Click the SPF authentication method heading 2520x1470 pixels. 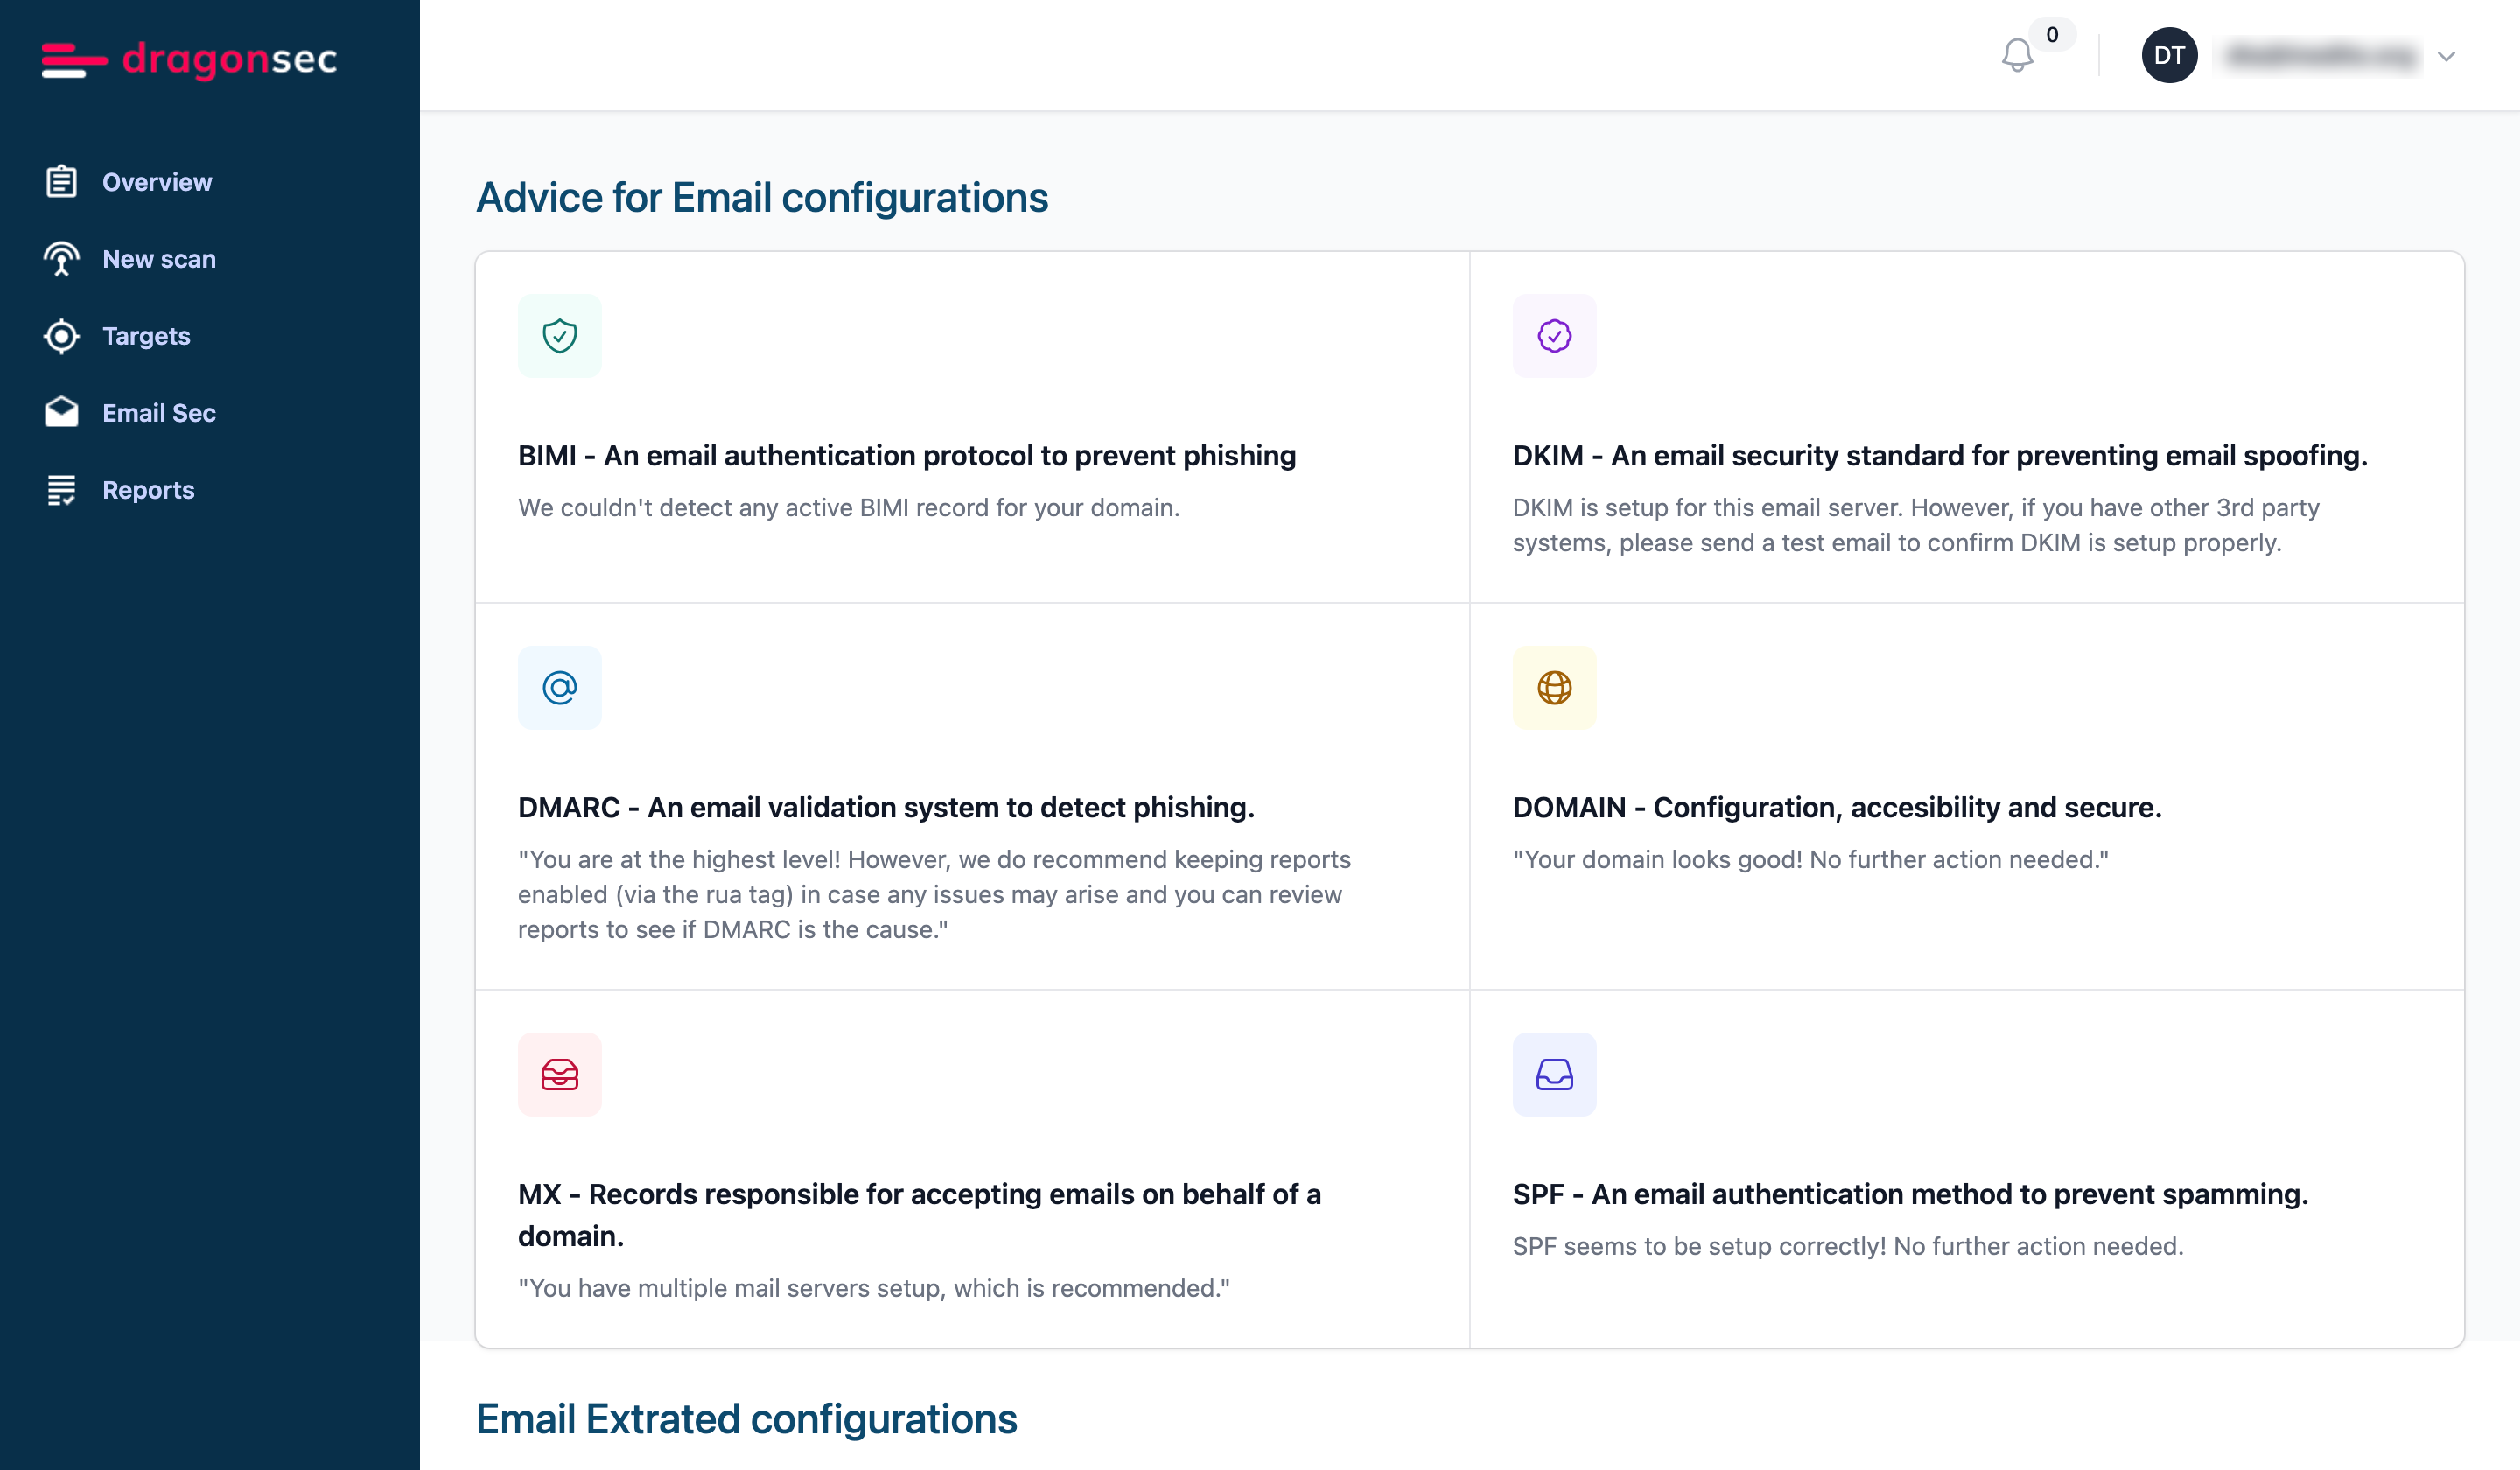(x=1910, y=1195)
